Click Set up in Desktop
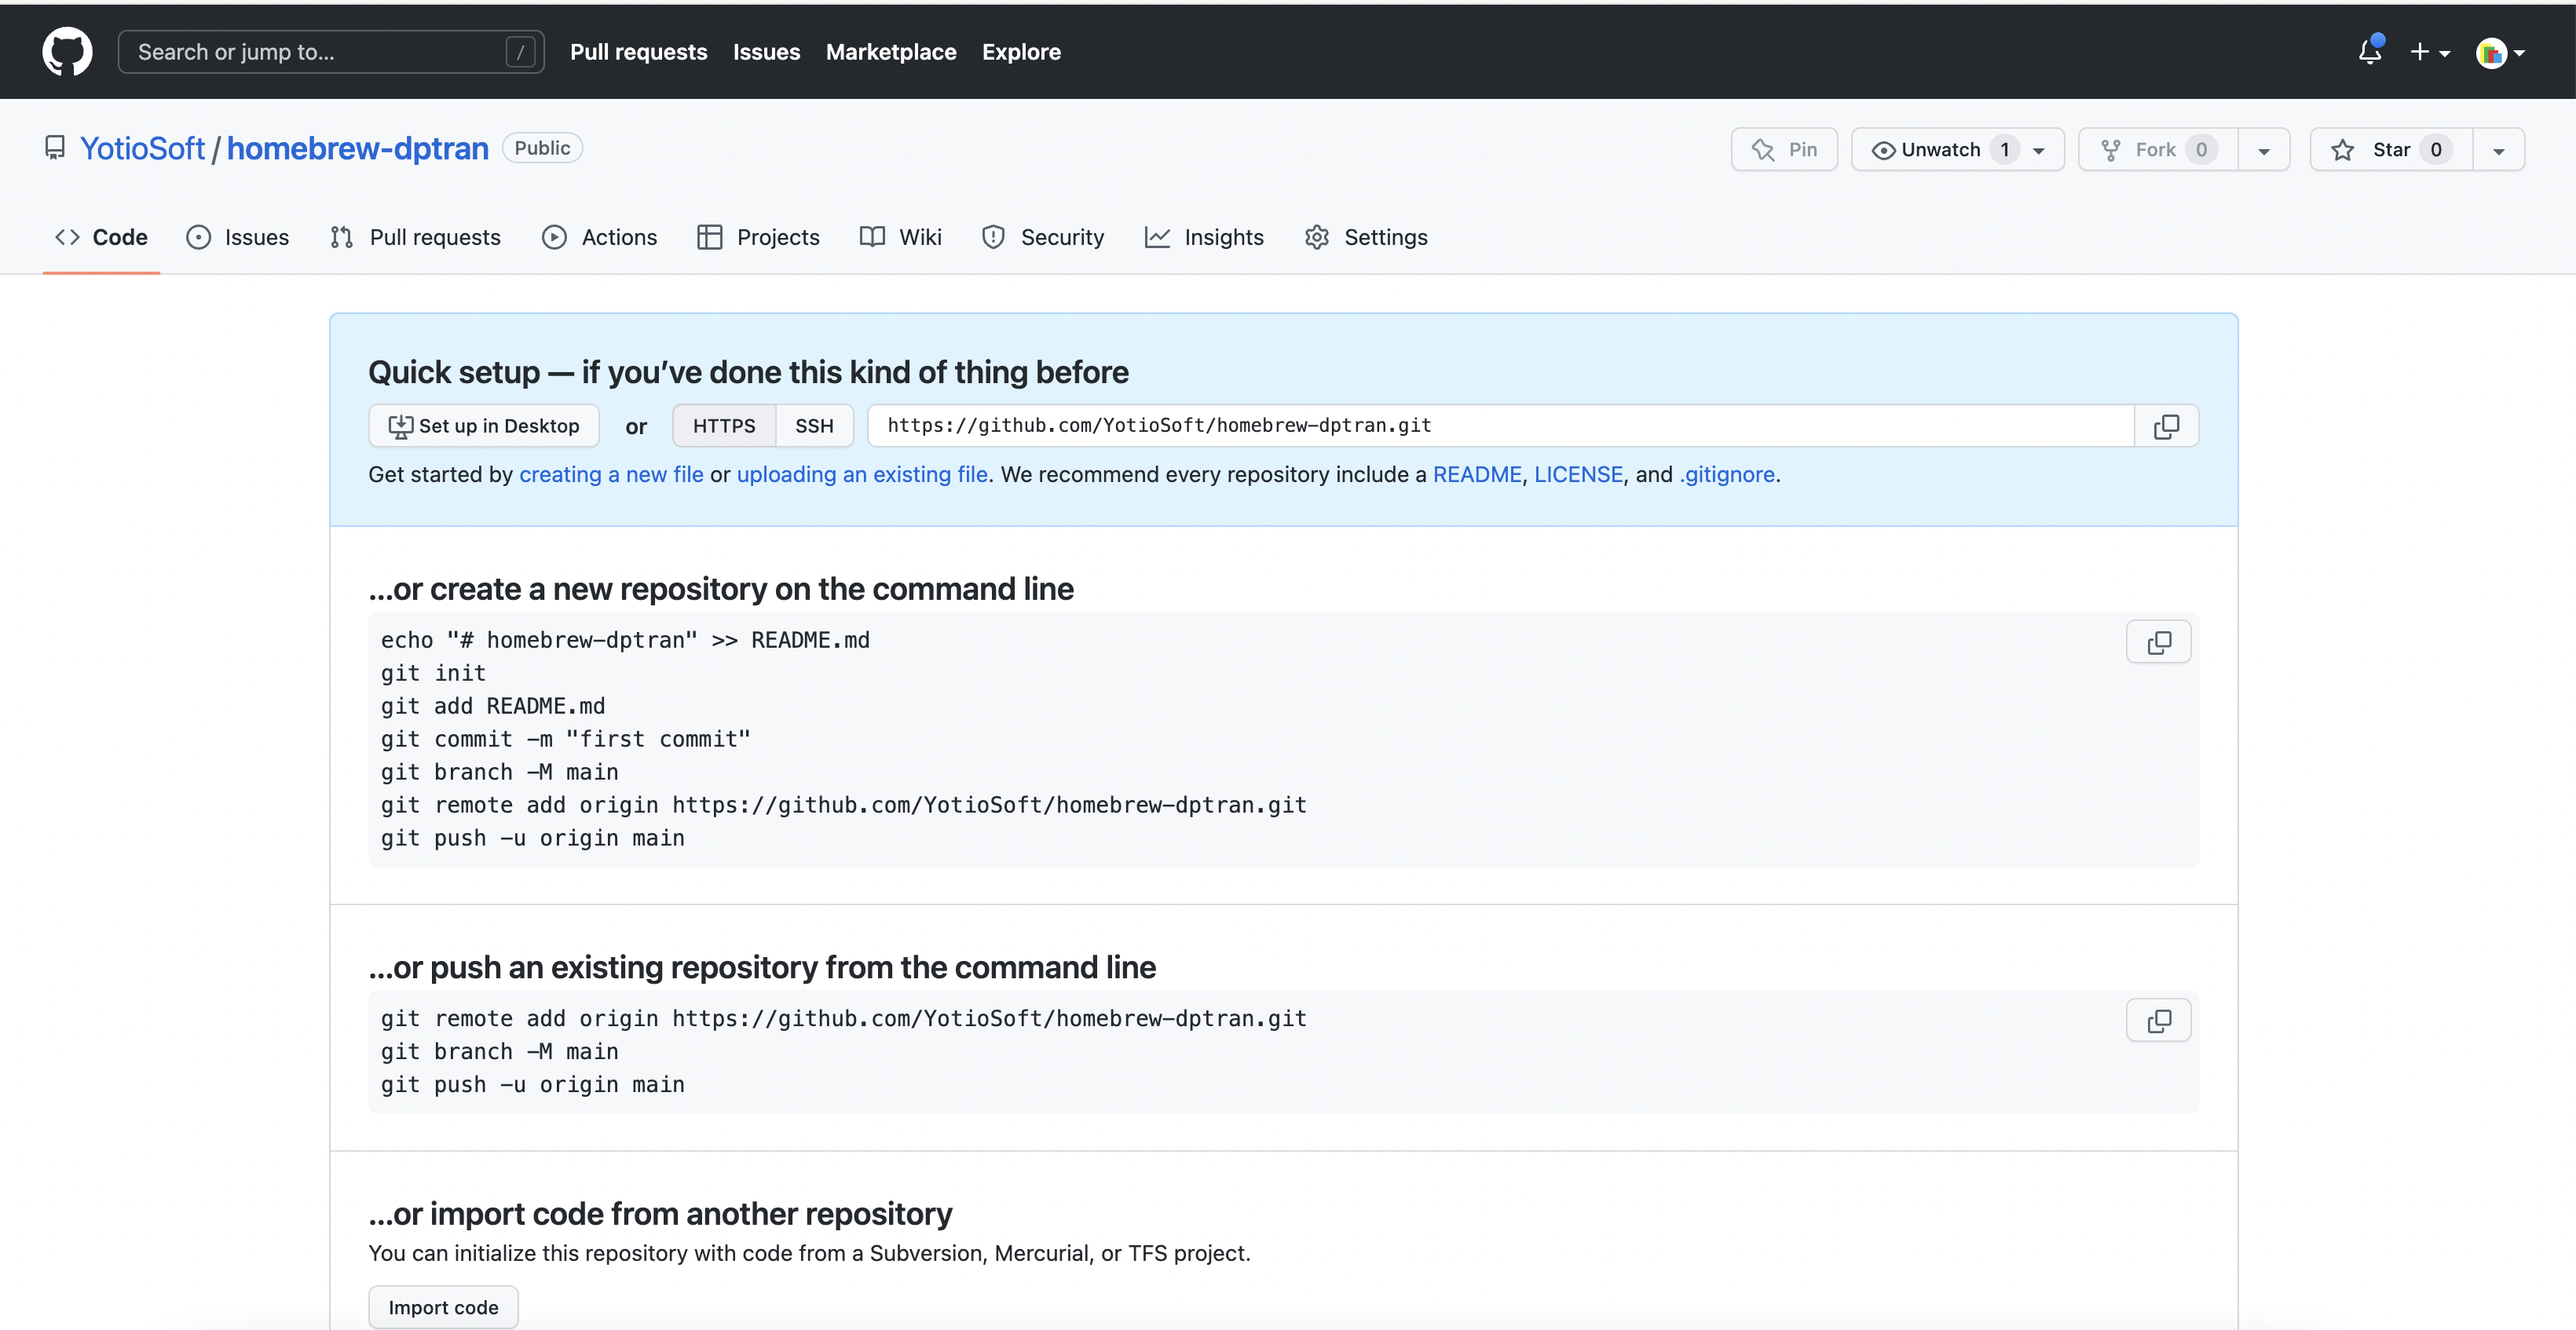Screen dimensions: 2576x1330 (x=484, y=426)
